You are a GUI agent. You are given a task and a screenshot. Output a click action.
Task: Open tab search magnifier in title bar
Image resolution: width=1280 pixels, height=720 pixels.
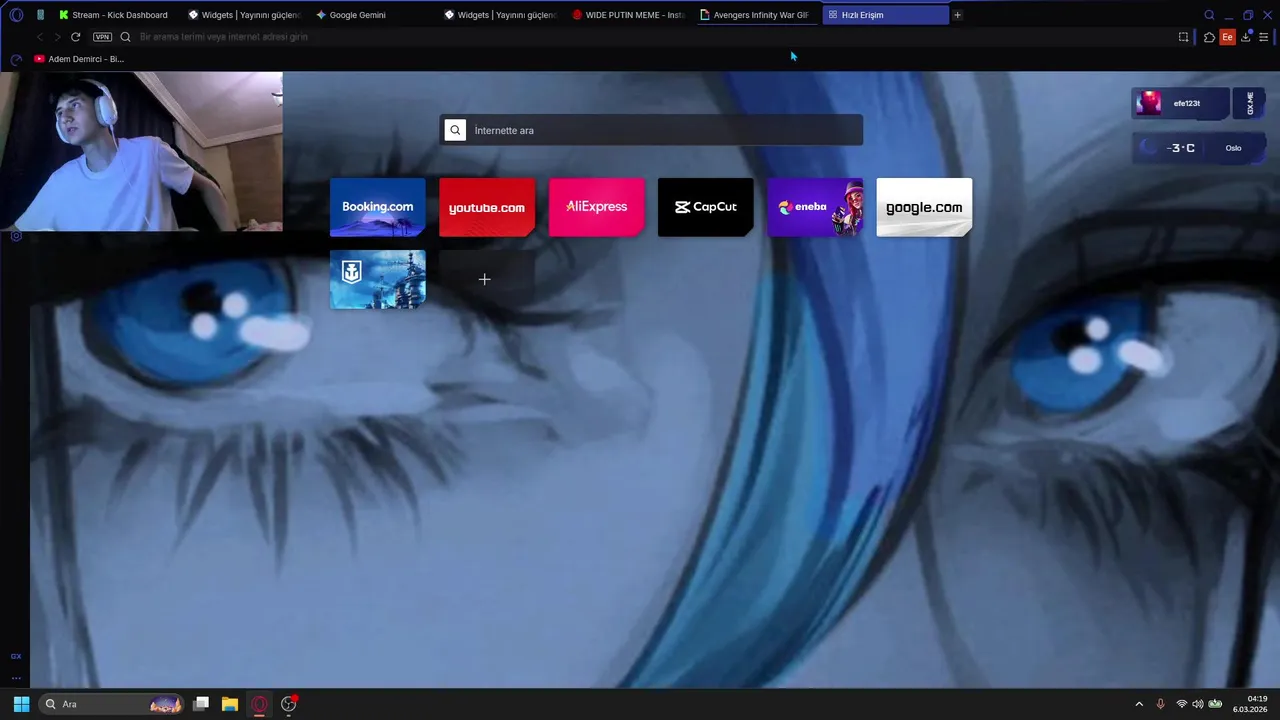pyautogui.click(x=1209, y=15)
